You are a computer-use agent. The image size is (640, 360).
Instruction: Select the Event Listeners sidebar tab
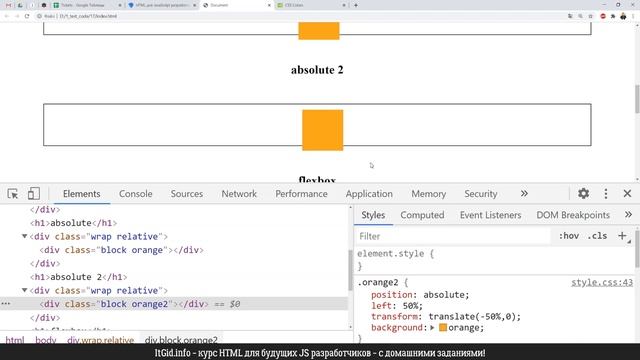coord(490,215)
